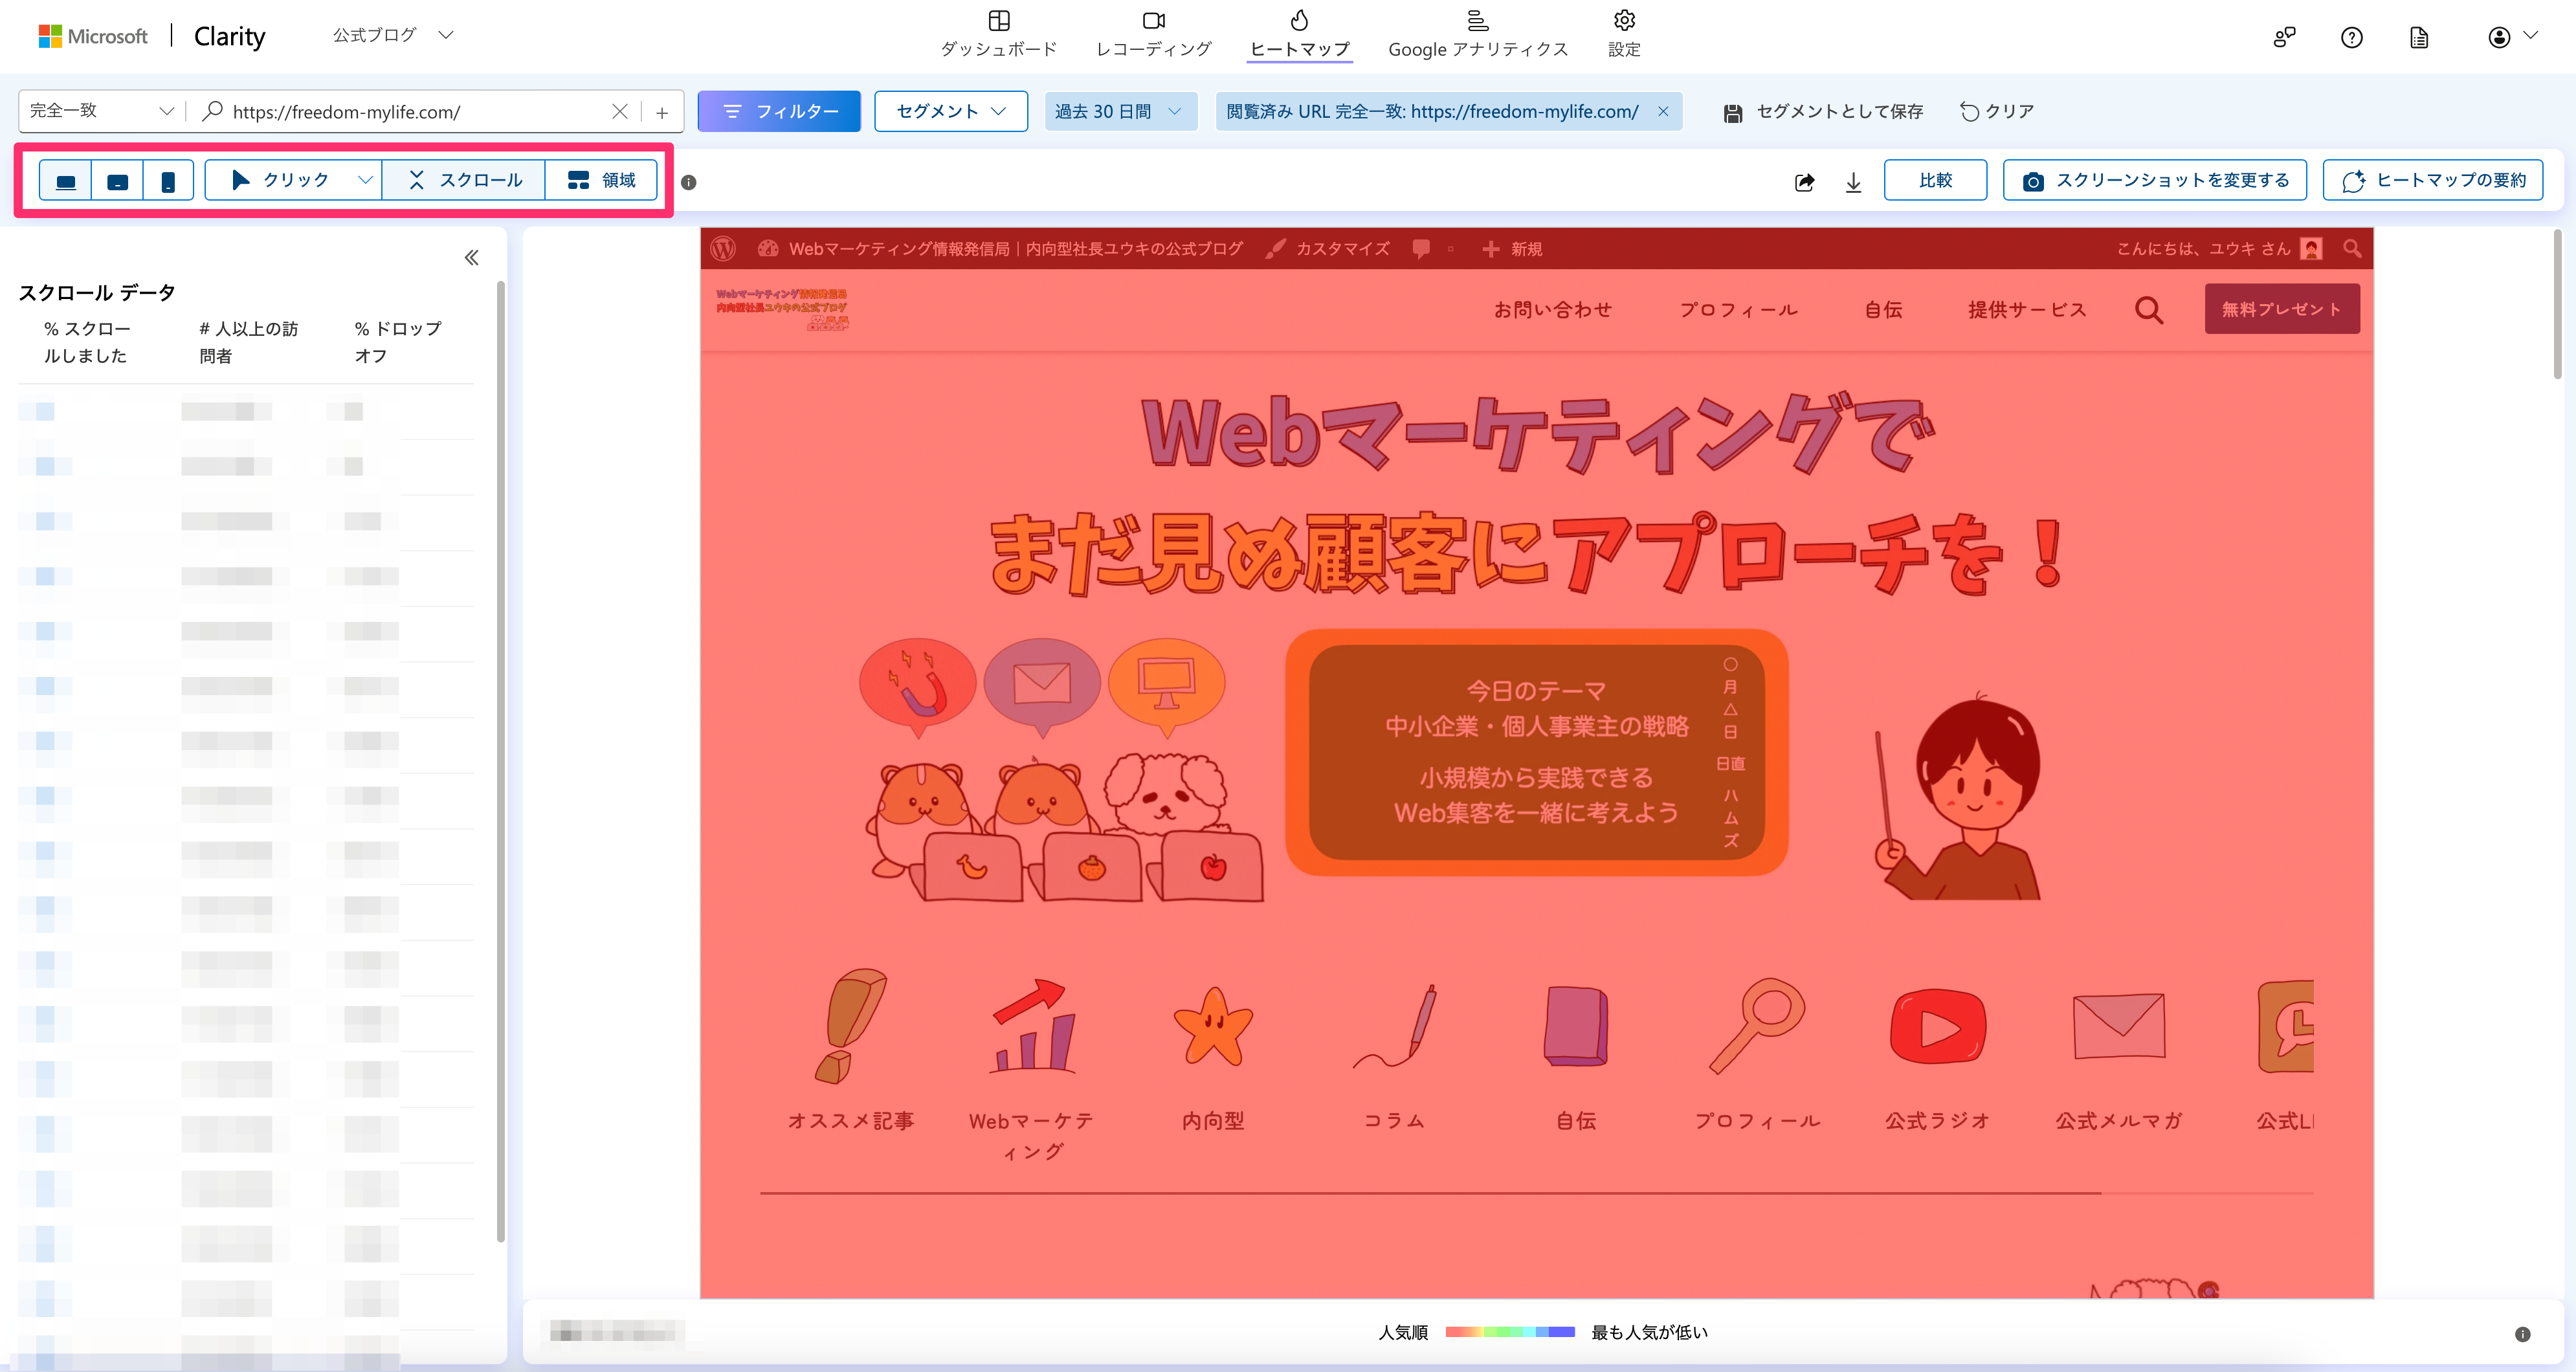Click the 公式ラジオ YouTube icon

(x=1938, y=1026)
